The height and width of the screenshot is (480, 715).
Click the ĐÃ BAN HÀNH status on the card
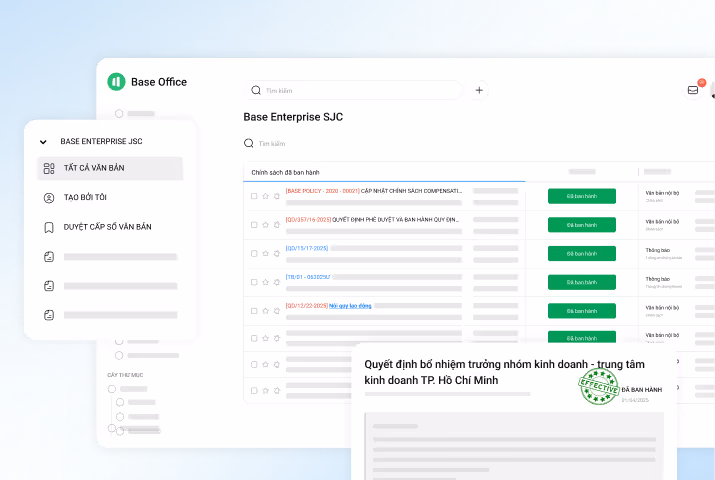[642, 390]
